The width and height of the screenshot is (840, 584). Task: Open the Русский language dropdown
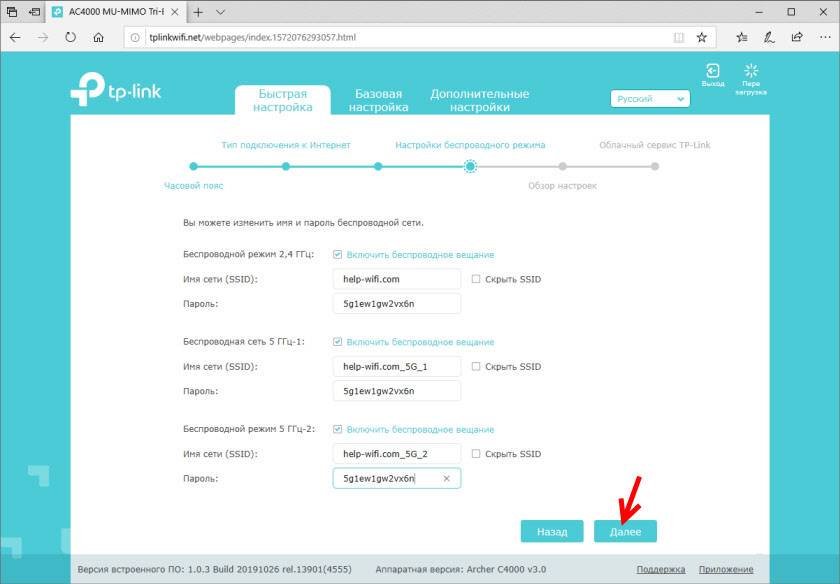click(650, 99)
